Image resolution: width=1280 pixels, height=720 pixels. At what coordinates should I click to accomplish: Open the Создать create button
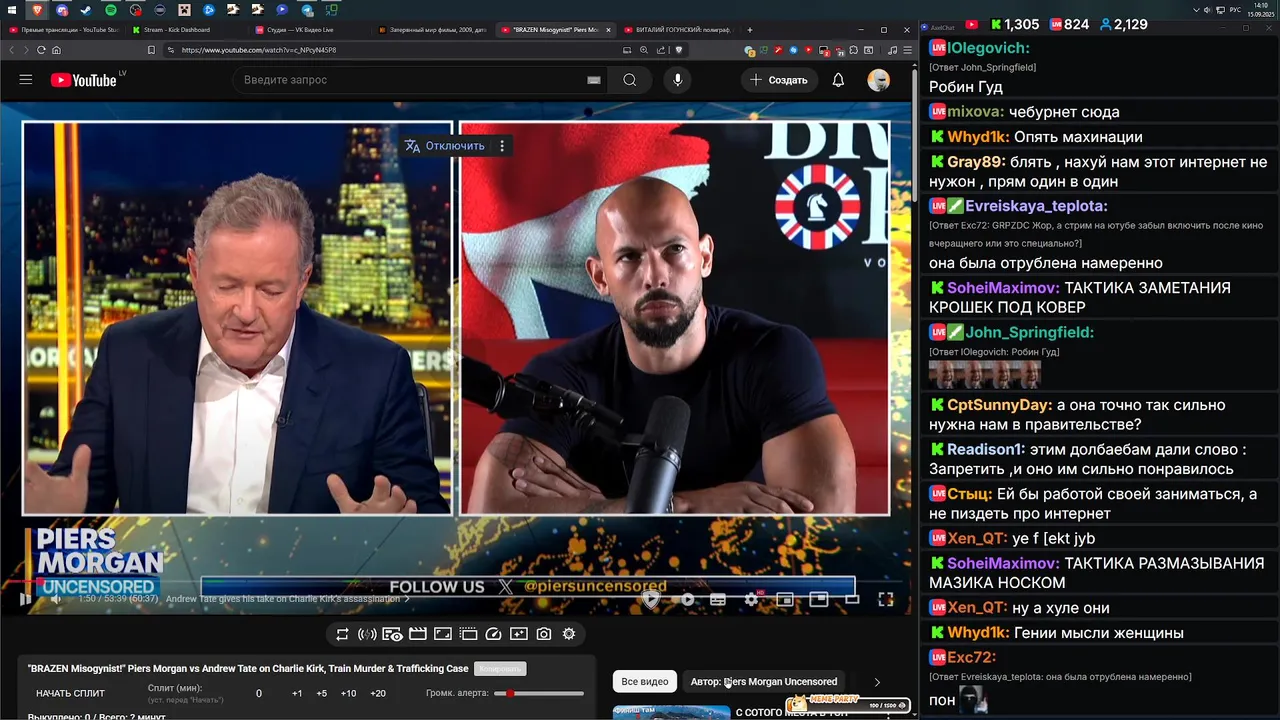tap(779, 80)
